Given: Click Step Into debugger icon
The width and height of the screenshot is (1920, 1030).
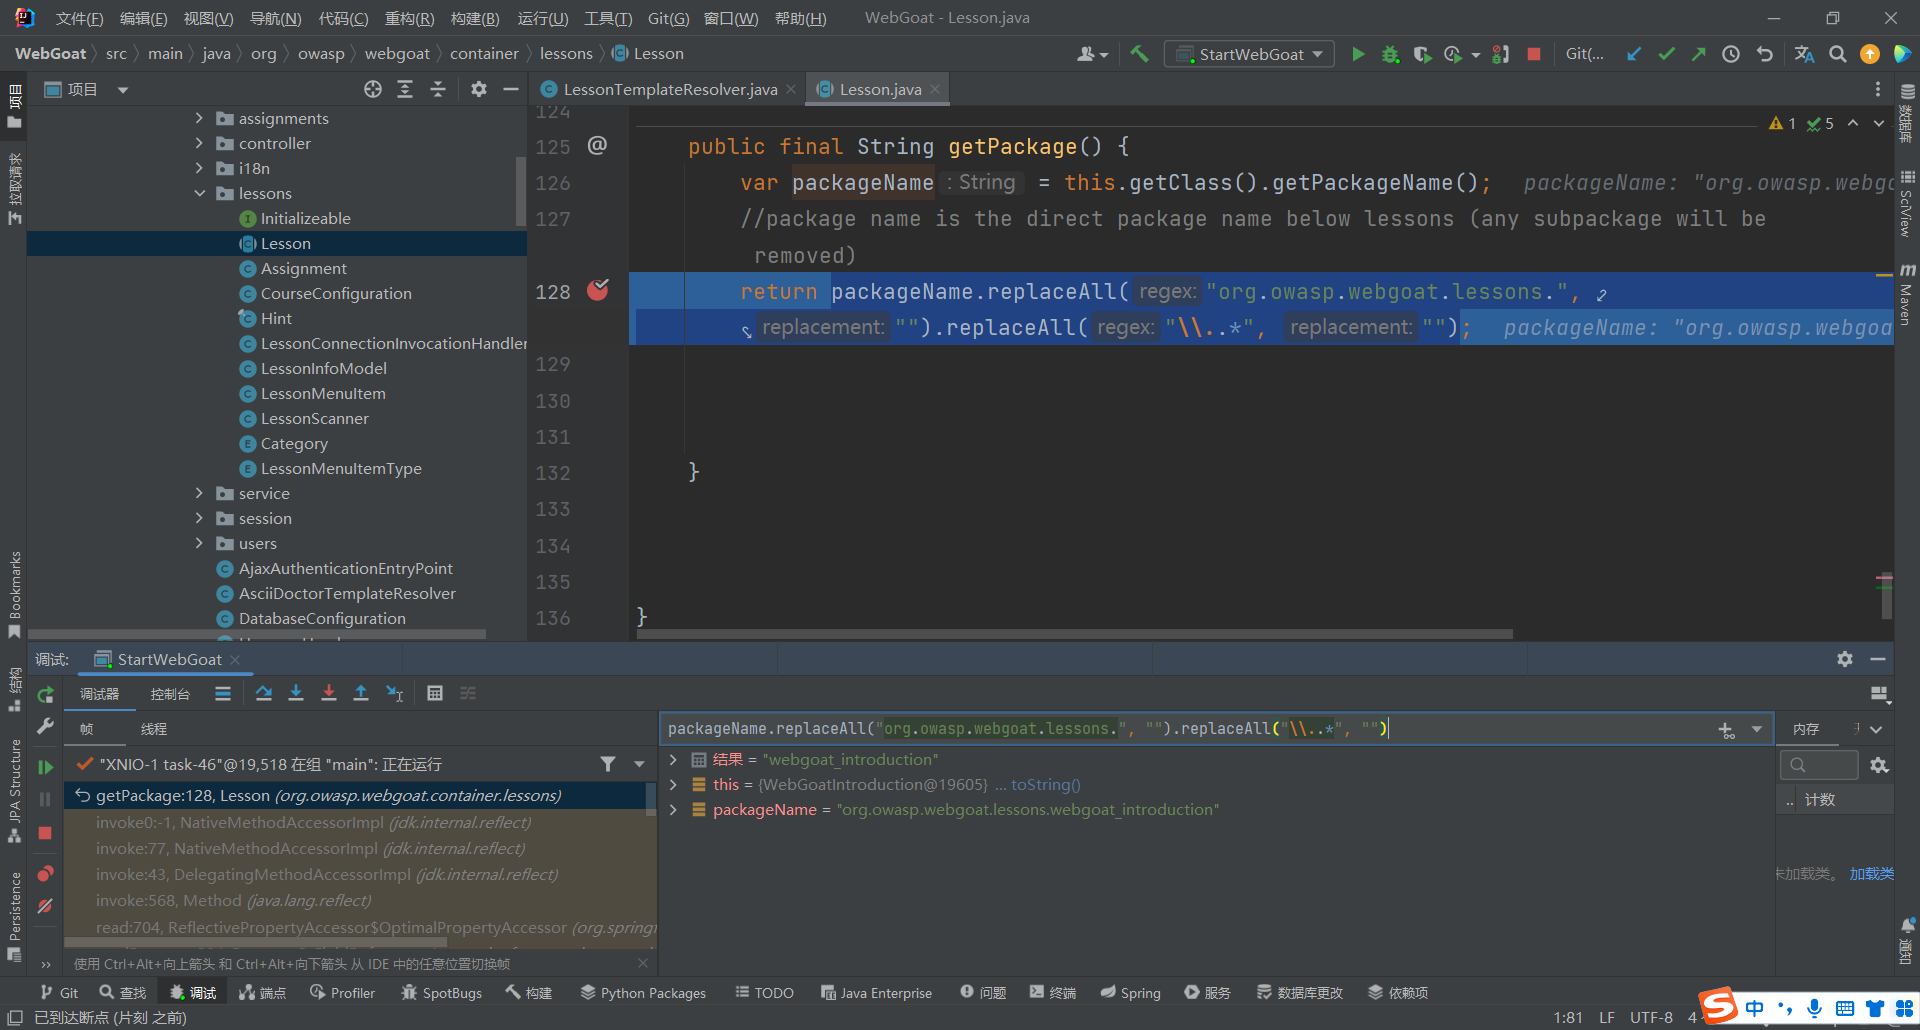Looking at the screenshot, I should tap(296, 693).
